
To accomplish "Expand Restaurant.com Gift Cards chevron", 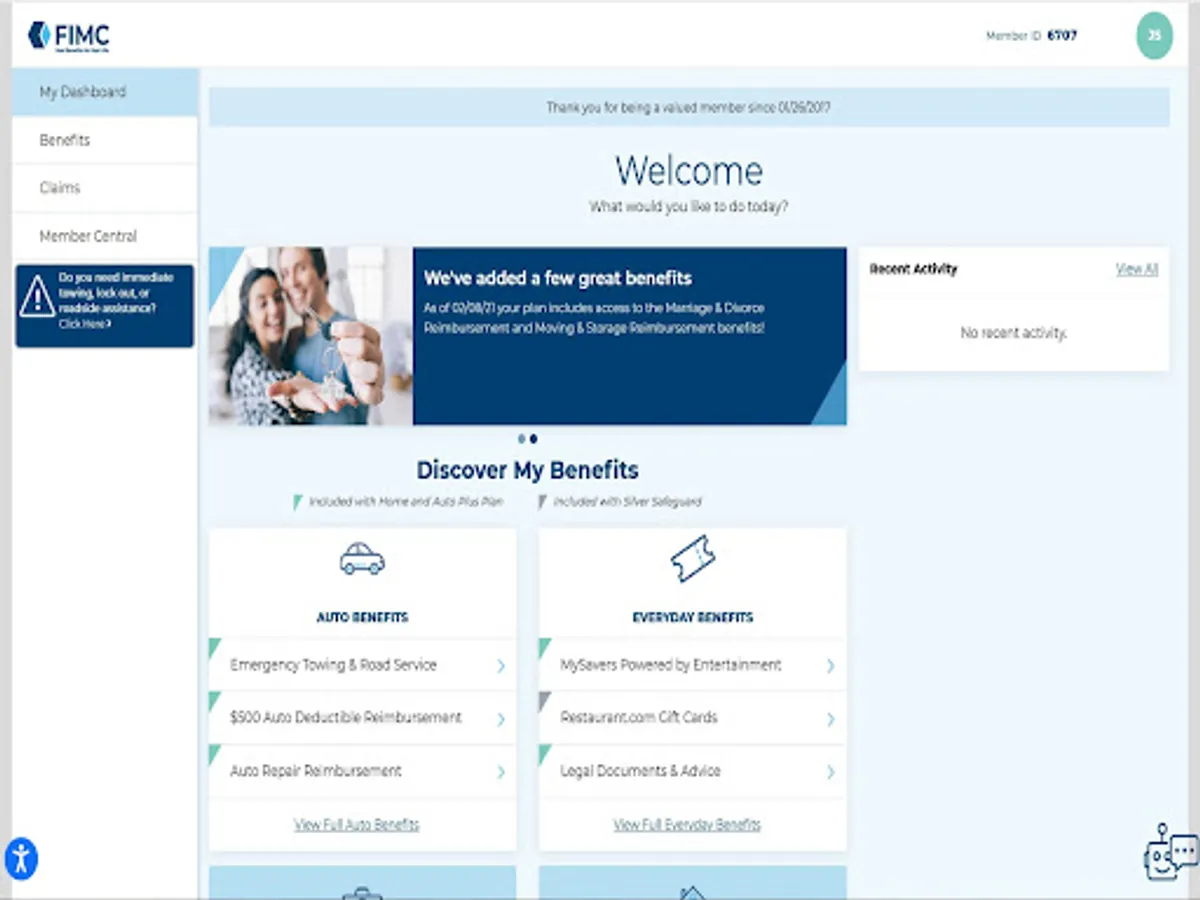I will 830,719.
